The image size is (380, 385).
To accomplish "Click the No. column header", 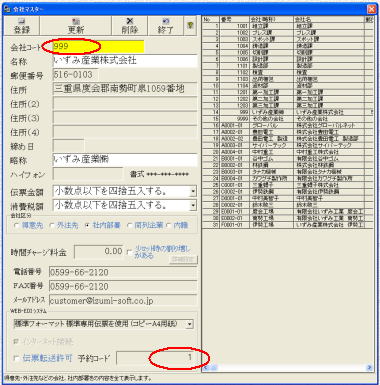I will (x=211, y=19).
